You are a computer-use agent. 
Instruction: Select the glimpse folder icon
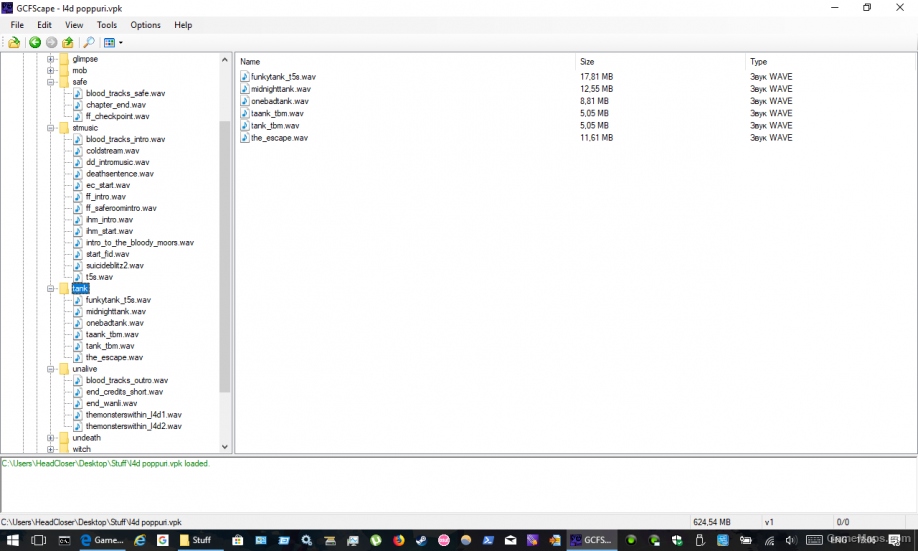[64, 59]
